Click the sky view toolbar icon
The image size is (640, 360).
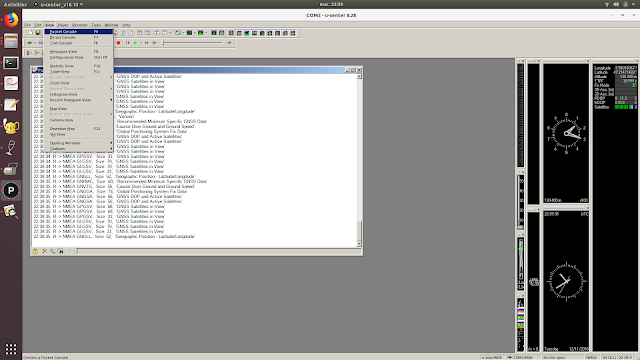point(222,33)
